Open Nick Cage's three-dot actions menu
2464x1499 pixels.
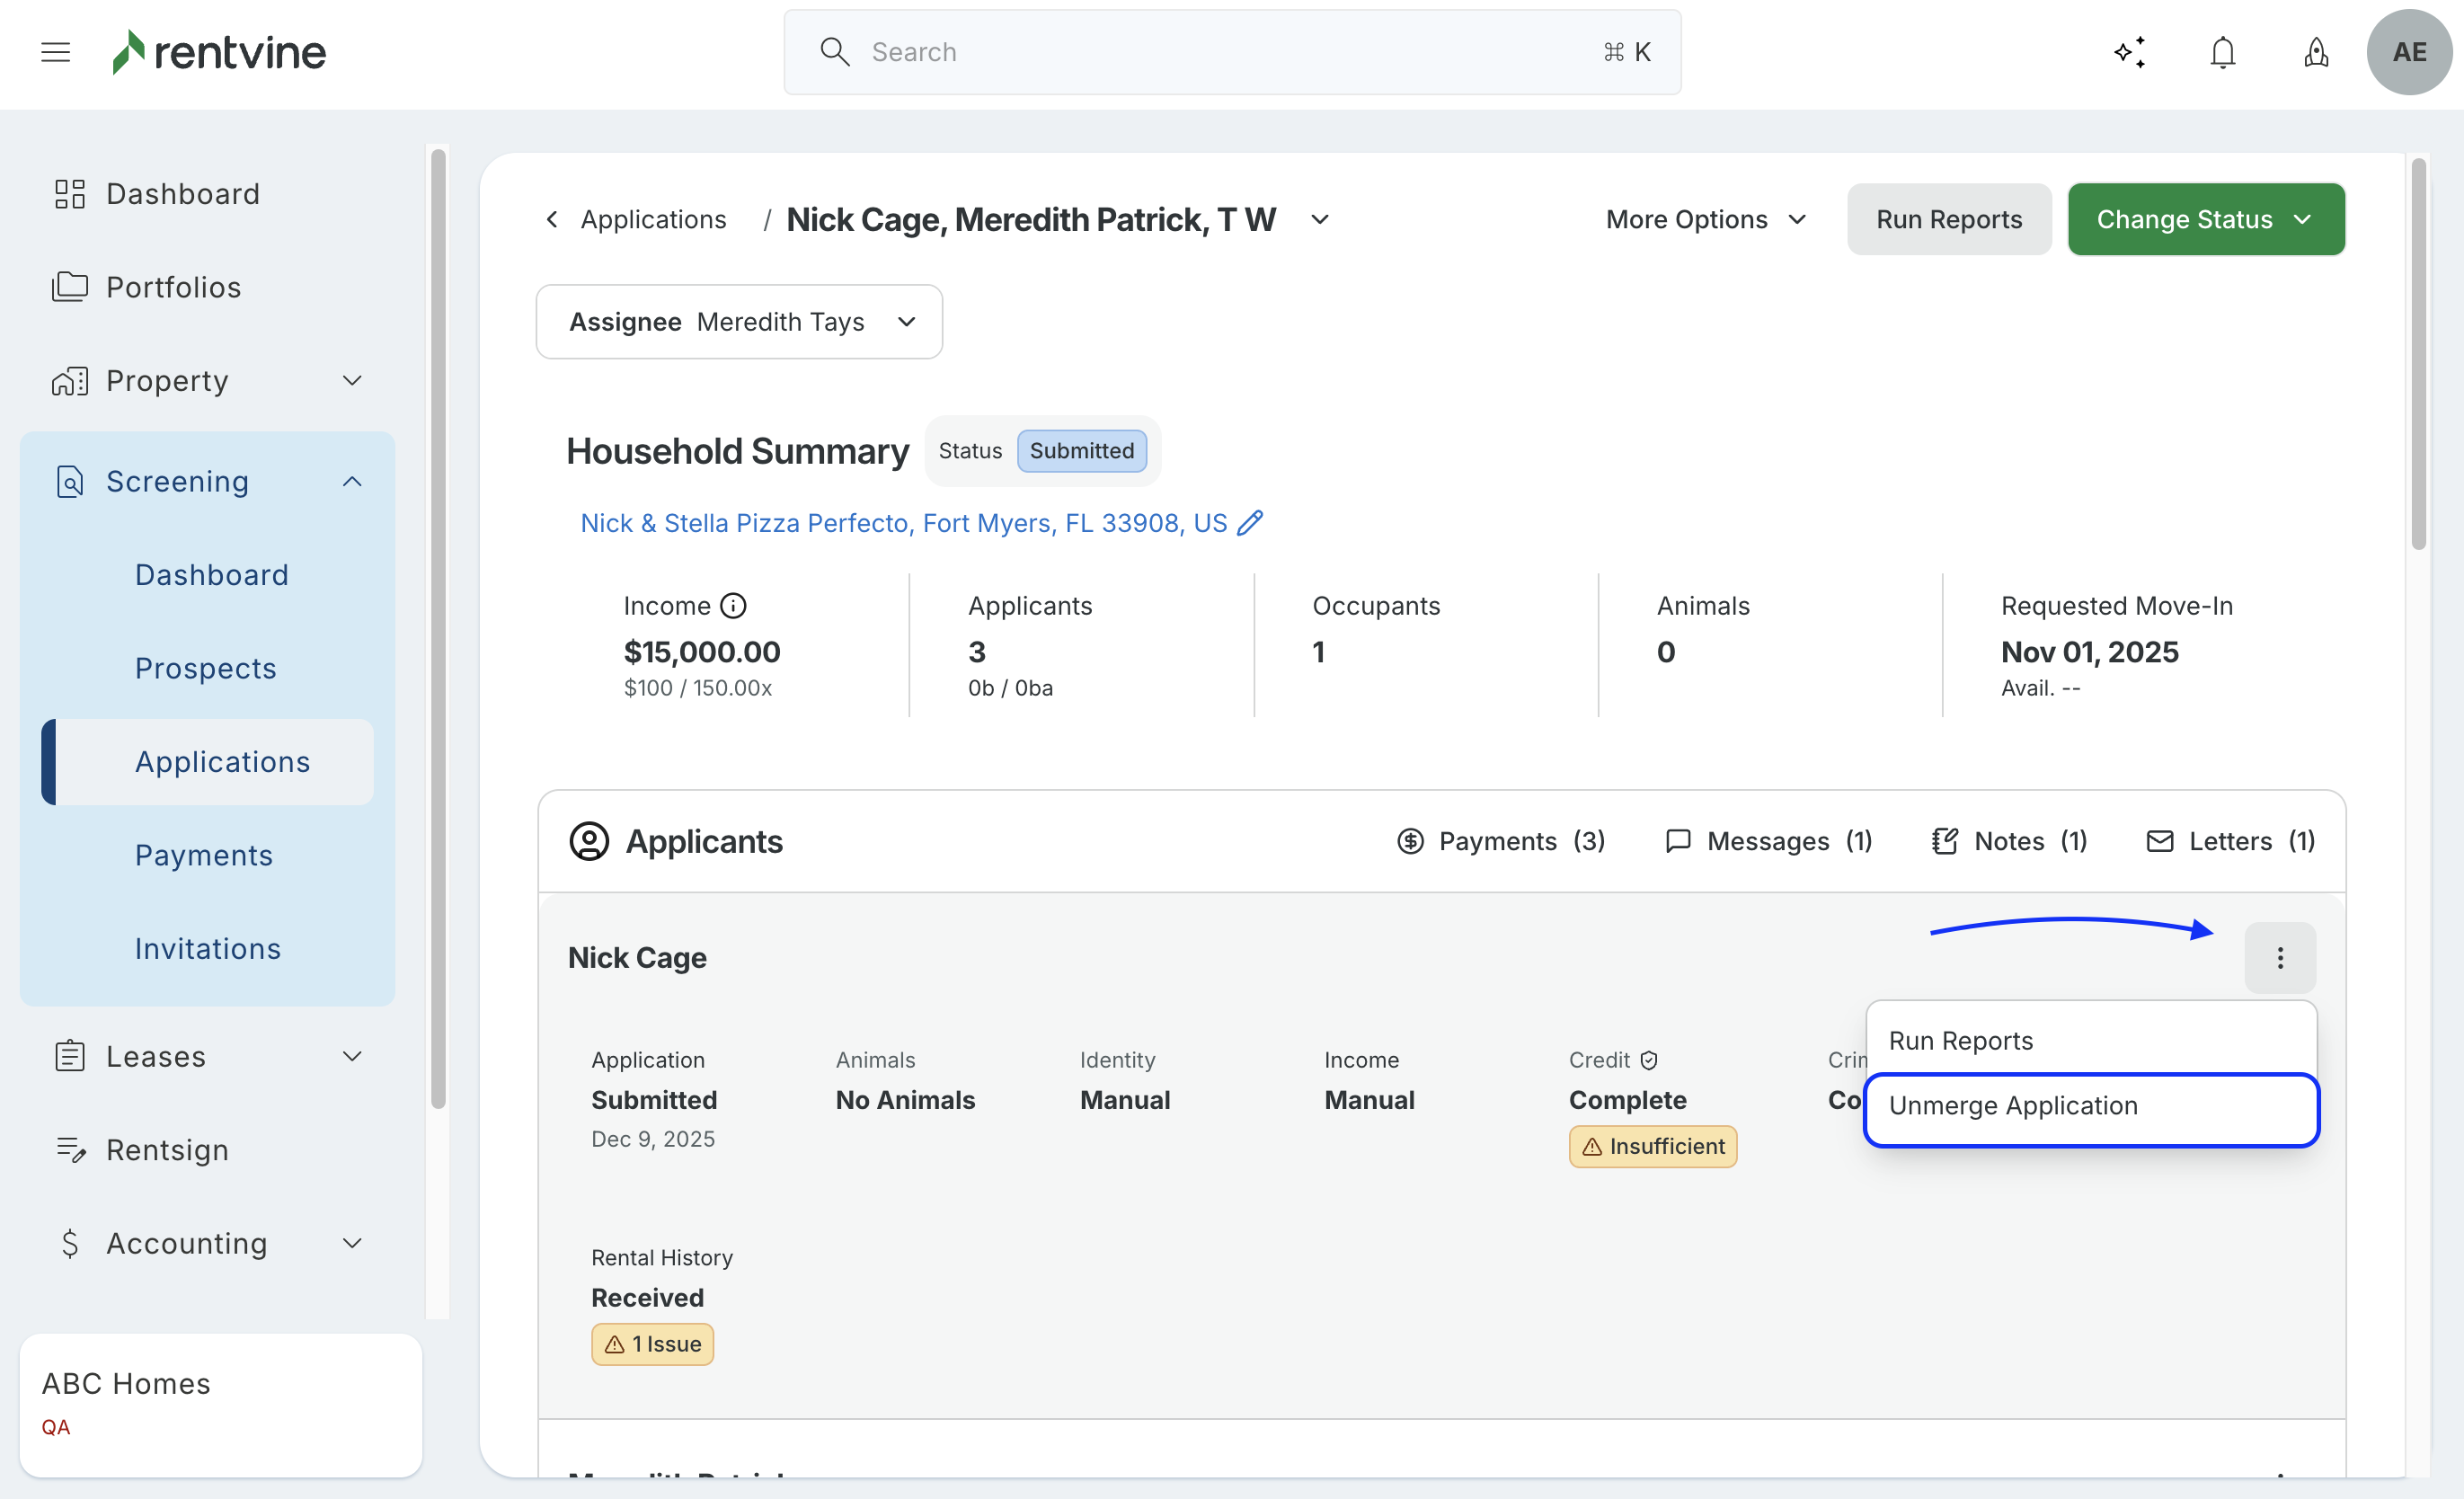[x=2279, y=958]
